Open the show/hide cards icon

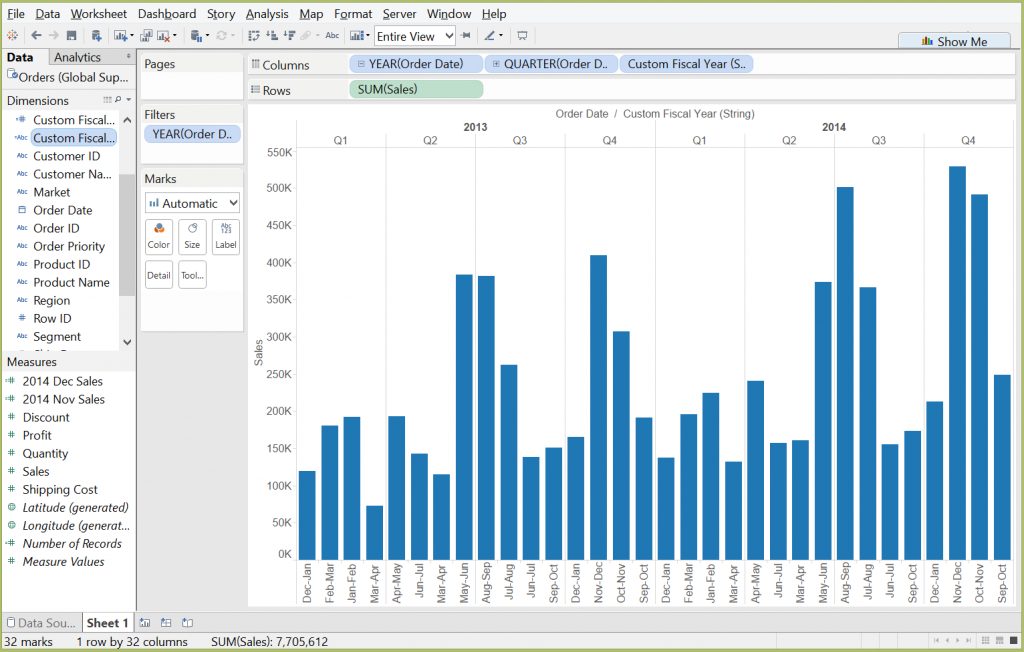coord(357,36)
